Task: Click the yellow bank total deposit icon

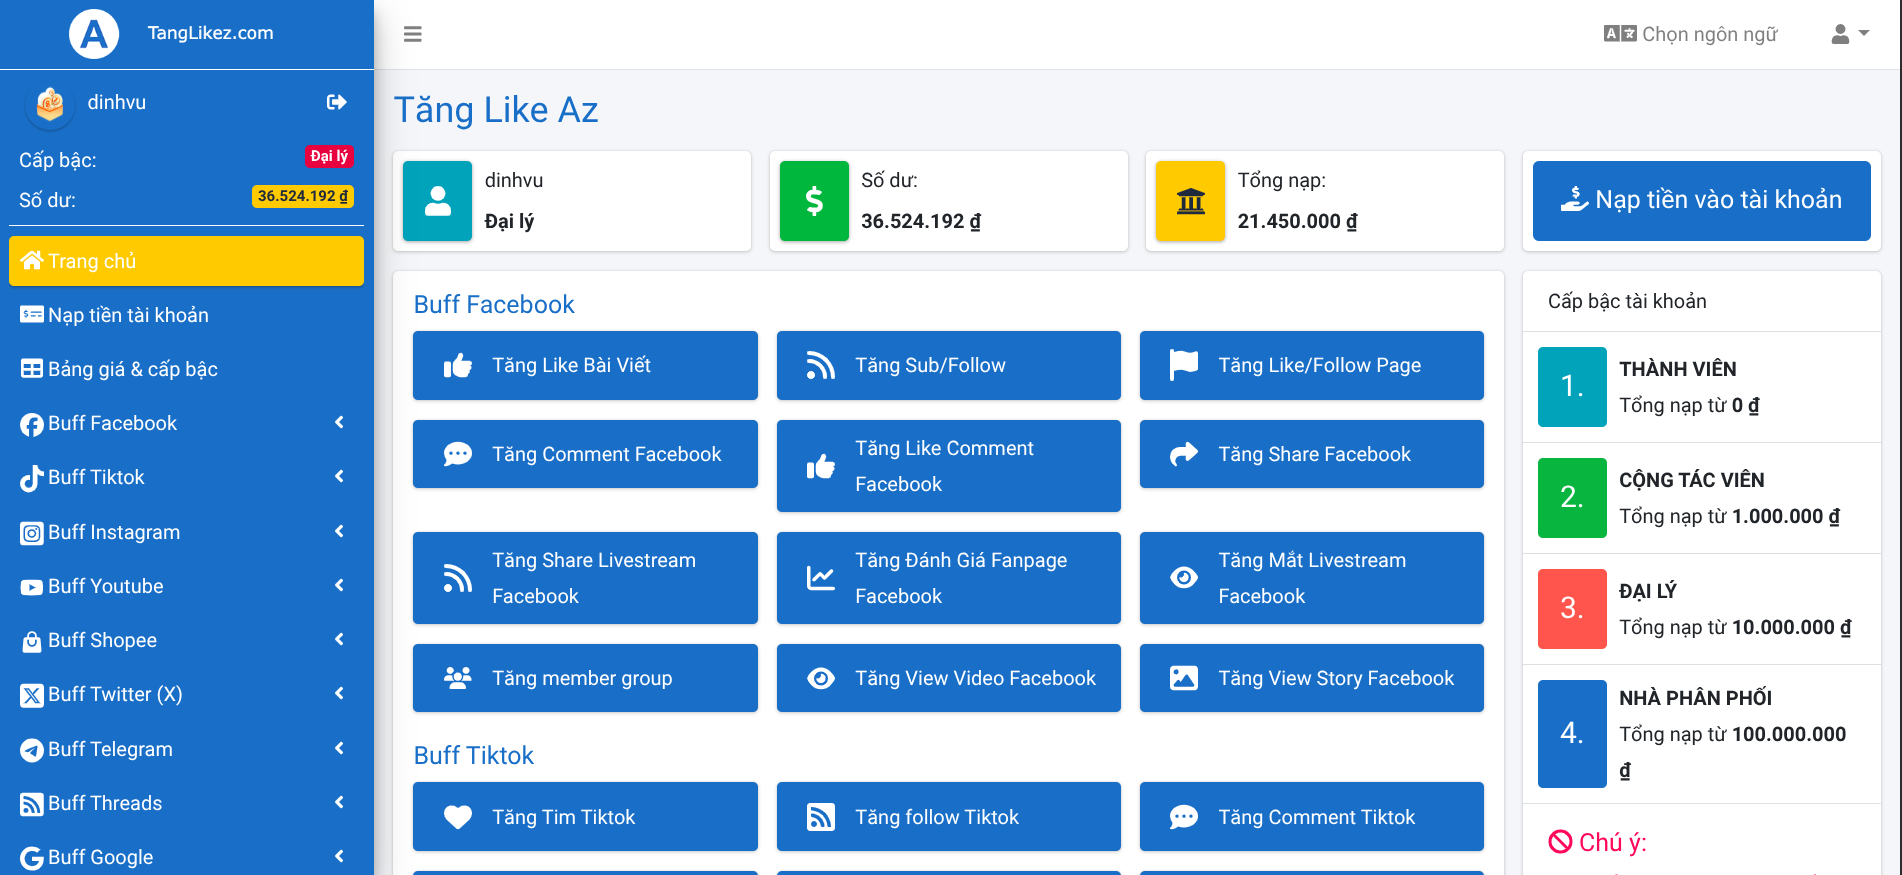Action: [1190, 201]
